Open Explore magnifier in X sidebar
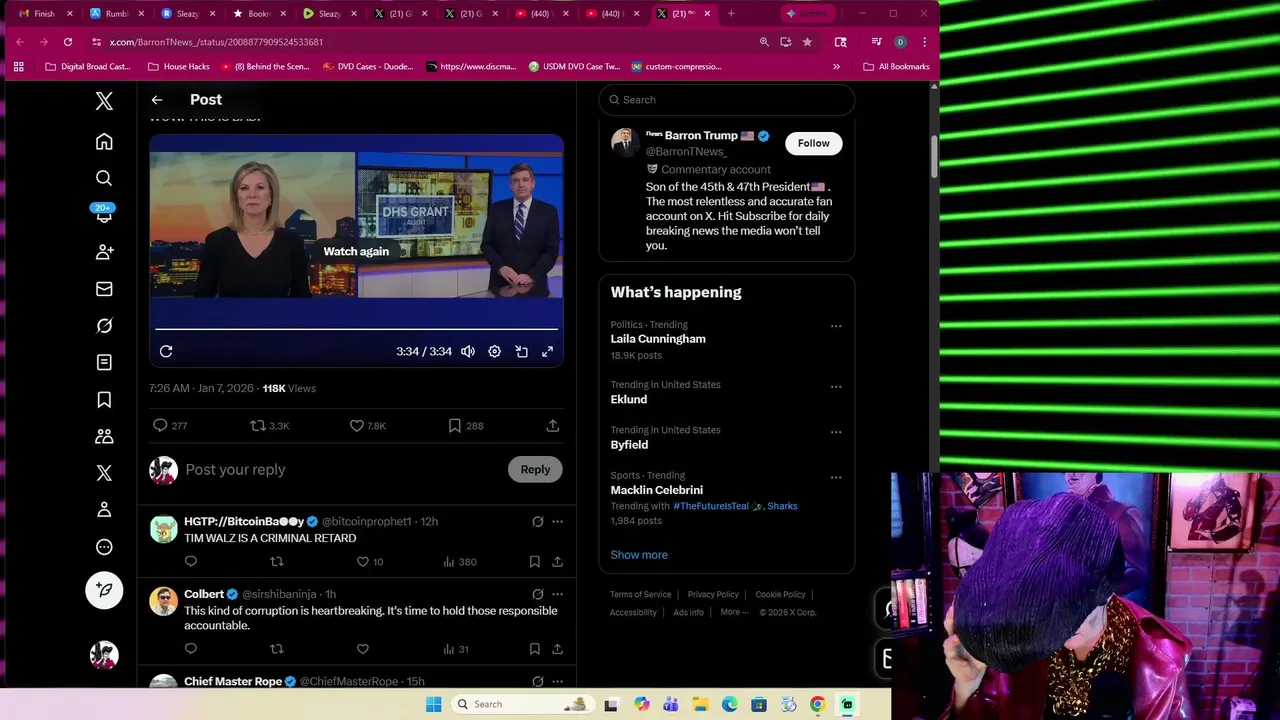This screenshot has height=720, width=1280. pyautogui.click(x=104, y=178)
